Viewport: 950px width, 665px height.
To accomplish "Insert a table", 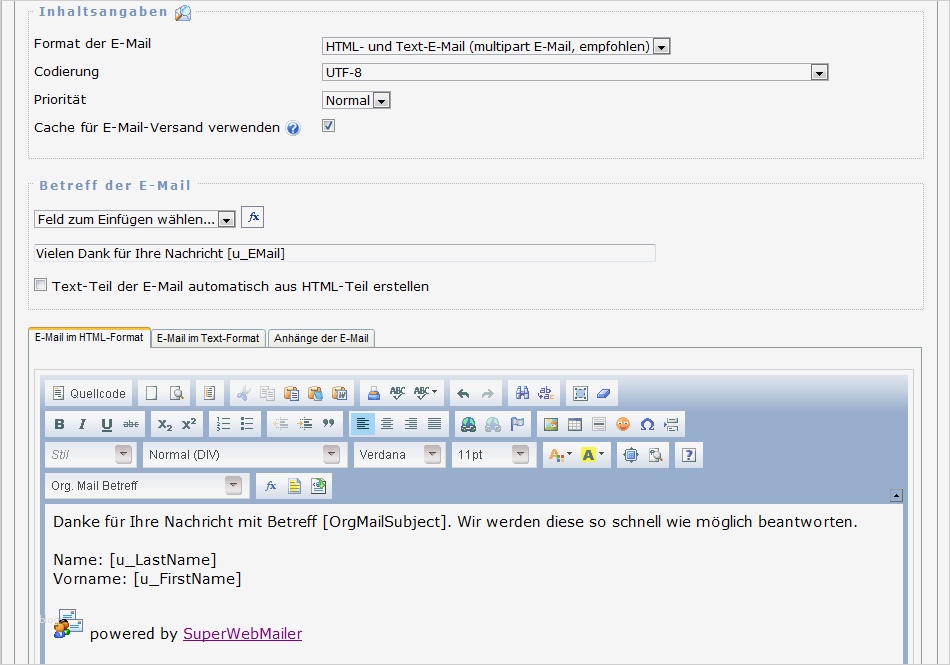I will tap(575, 424).
